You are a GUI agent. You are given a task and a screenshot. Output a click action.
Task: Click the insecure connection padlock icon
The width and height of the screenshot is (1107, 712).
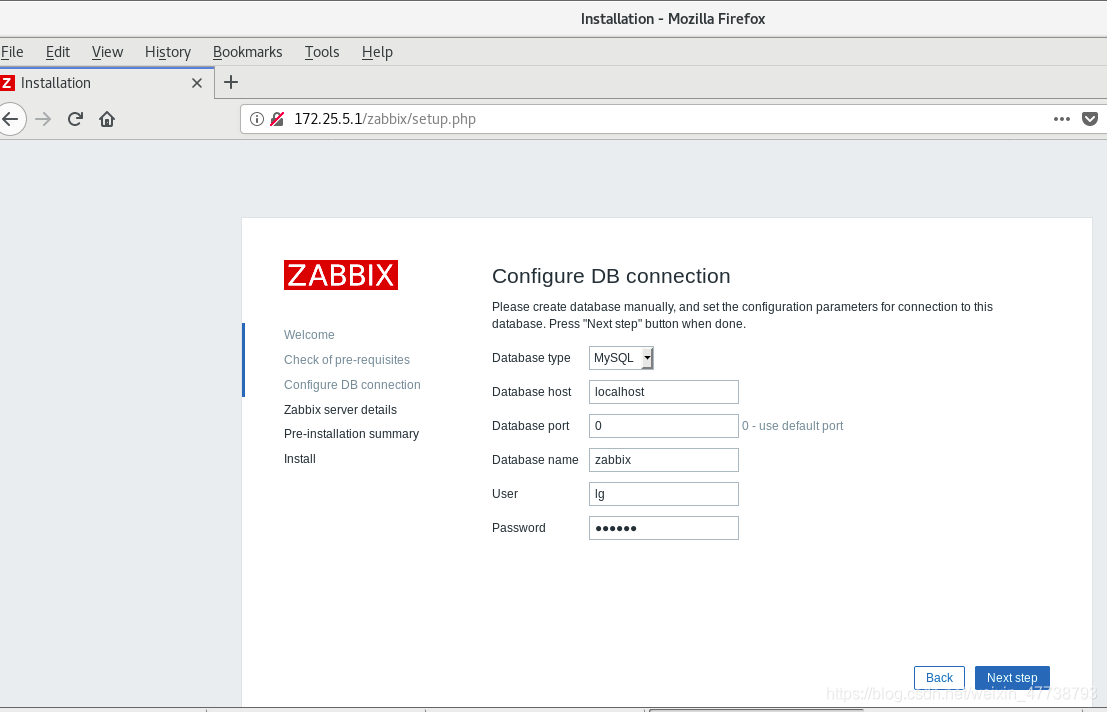tap(277, 119)
